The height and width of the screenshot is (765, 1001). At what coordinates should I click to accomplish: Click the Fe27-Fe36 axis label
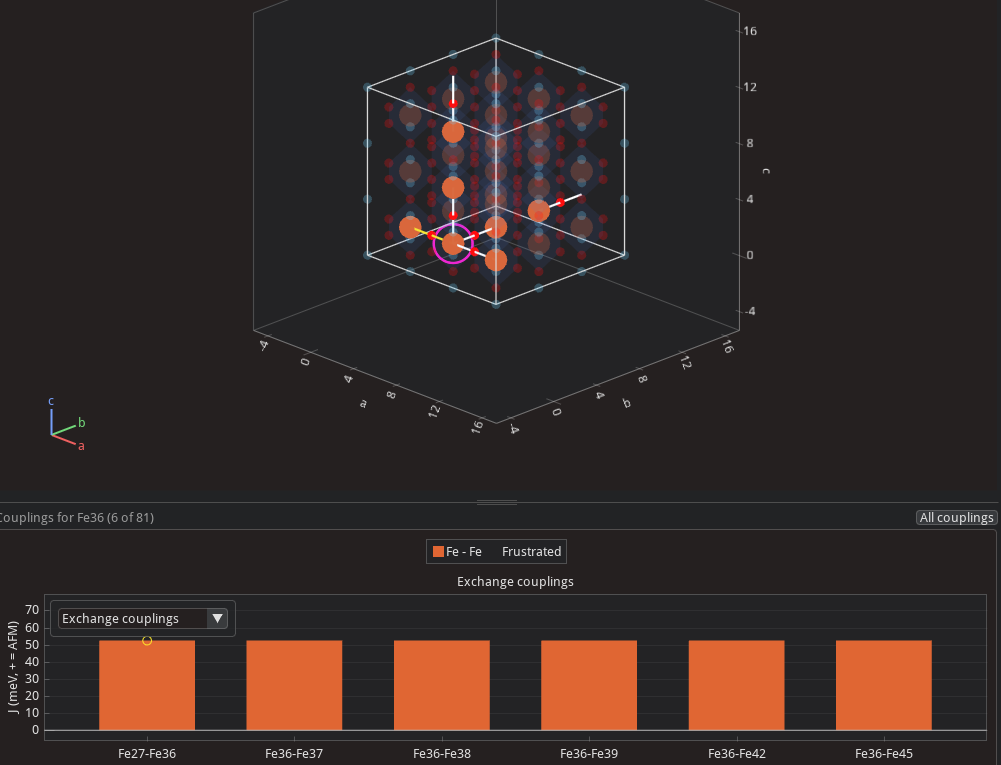147,754
